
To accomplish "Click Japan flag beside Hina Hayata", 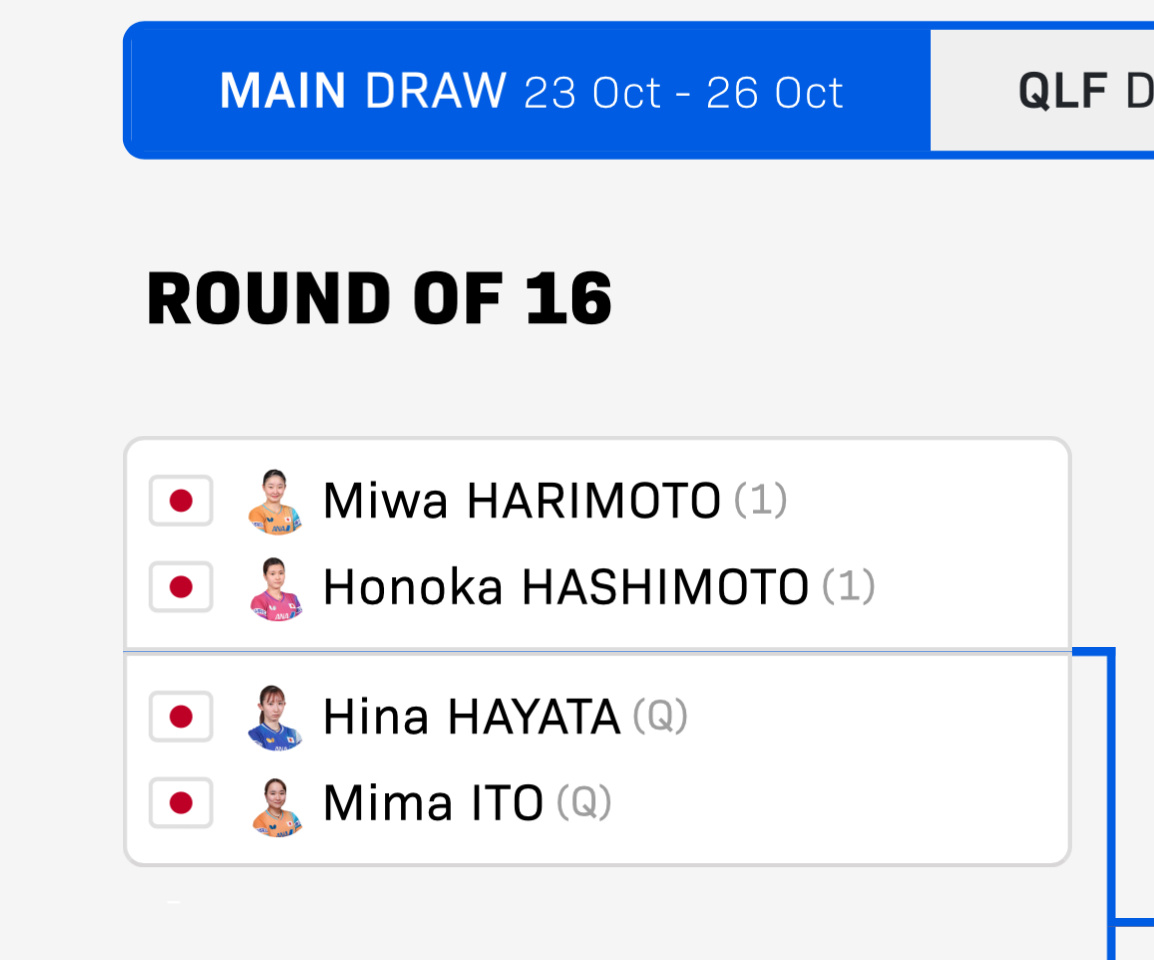I will pos(181,716).
